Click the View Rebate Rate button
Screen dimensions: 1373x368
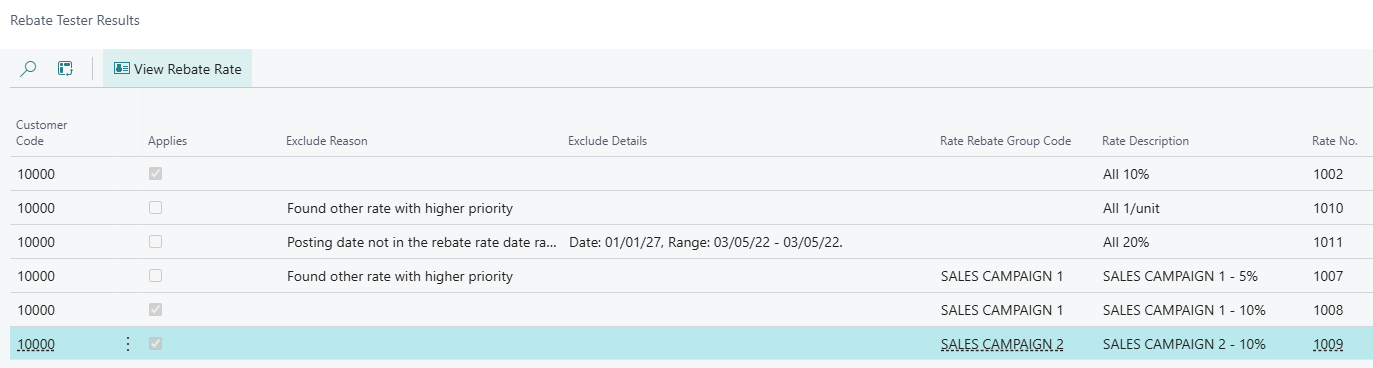177,69
